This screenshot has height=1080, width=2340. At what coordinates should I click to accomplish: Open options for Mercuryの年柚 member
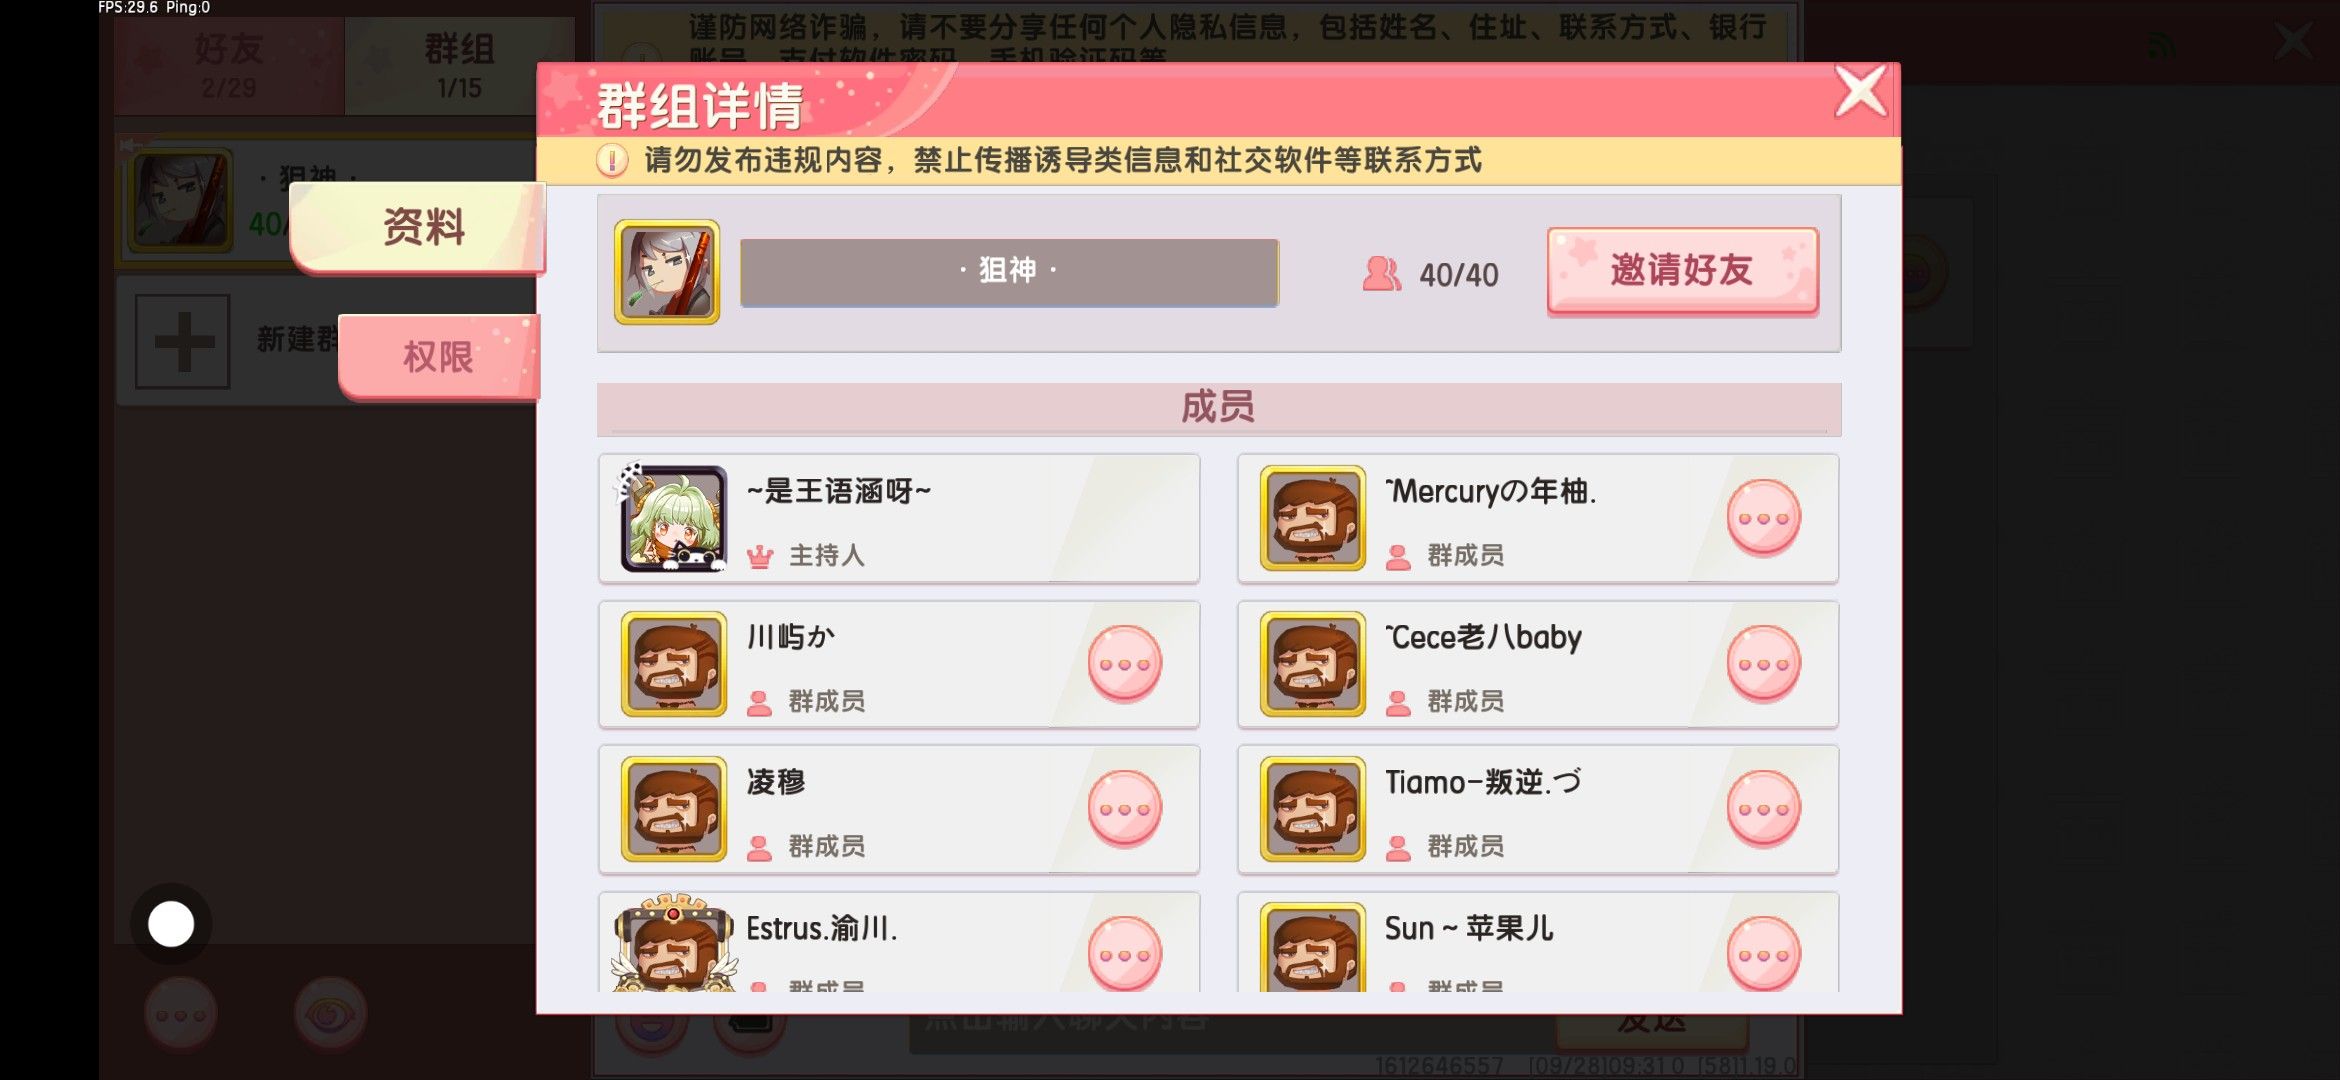click(1763, 518)
